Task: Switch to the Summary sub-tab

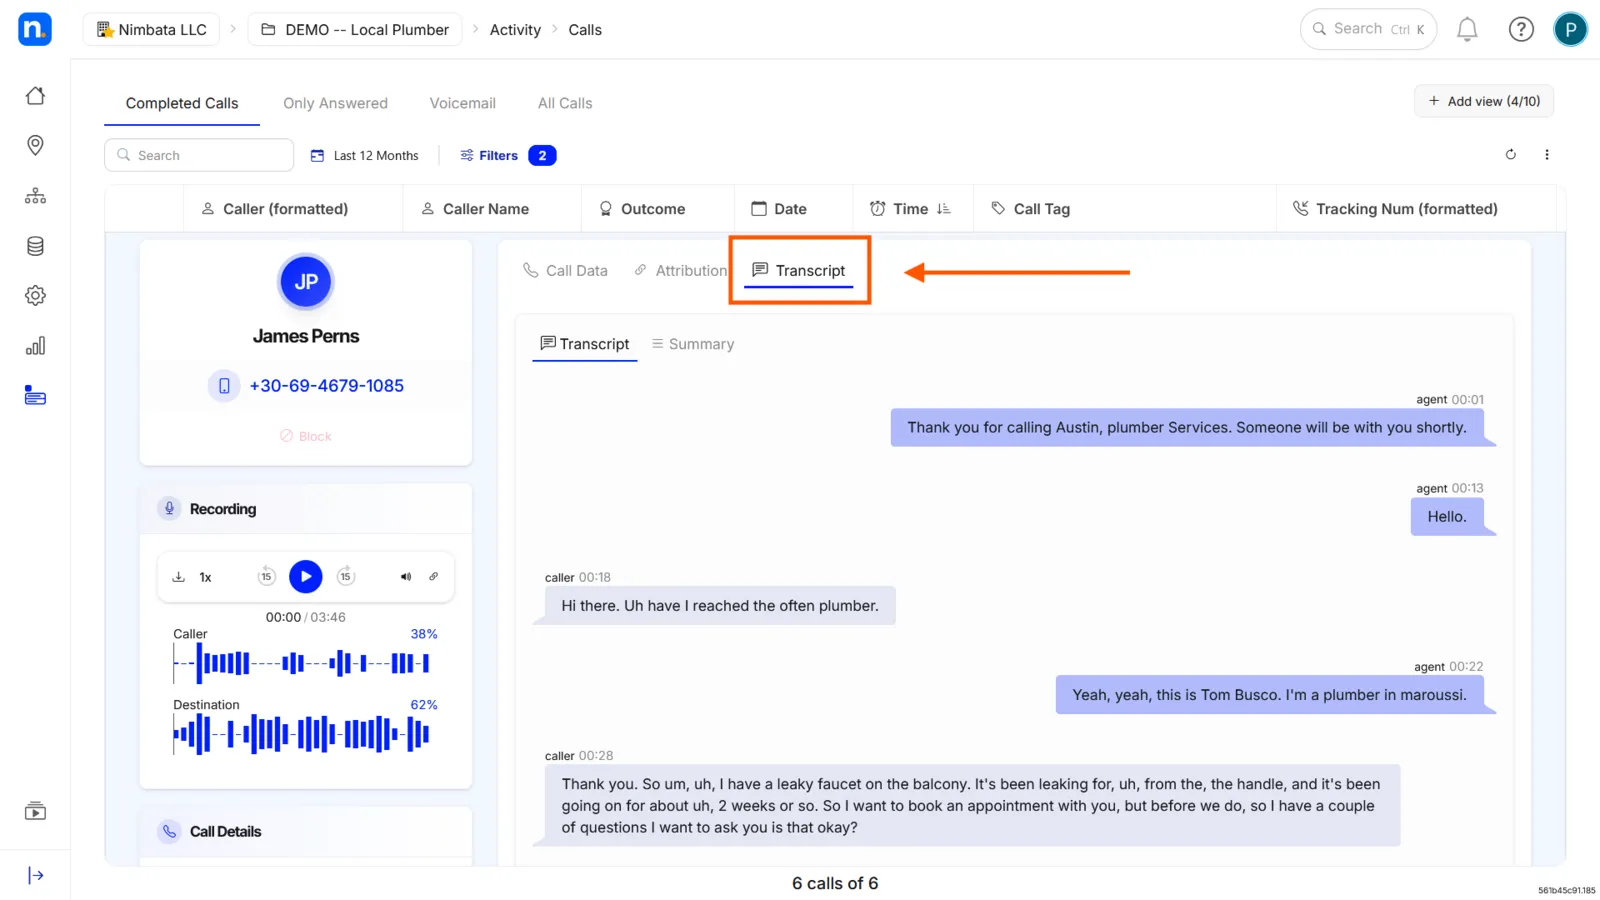Action: tap(692, 344)
